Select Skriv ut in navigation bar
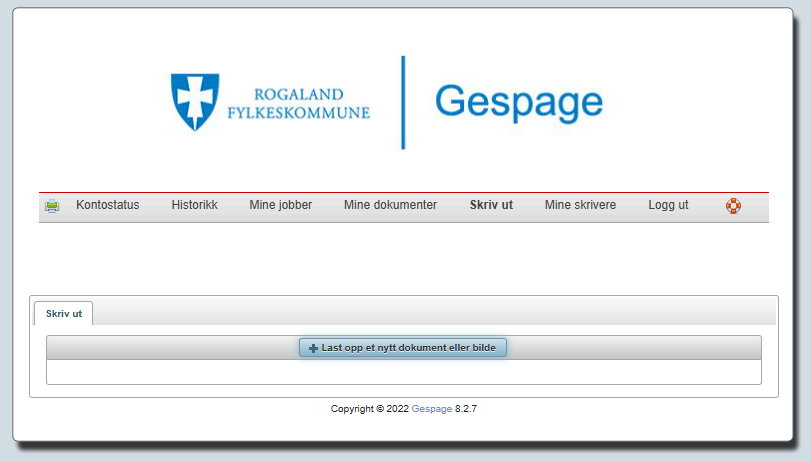811x462 pixels. click(x=491, y=205)
